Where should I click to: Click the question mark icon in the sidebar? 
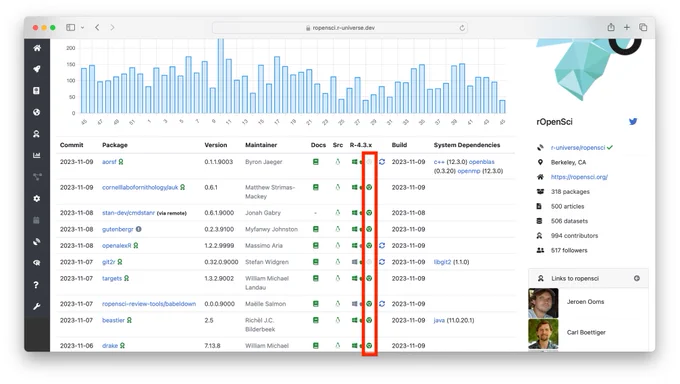[x=37, y=285]
